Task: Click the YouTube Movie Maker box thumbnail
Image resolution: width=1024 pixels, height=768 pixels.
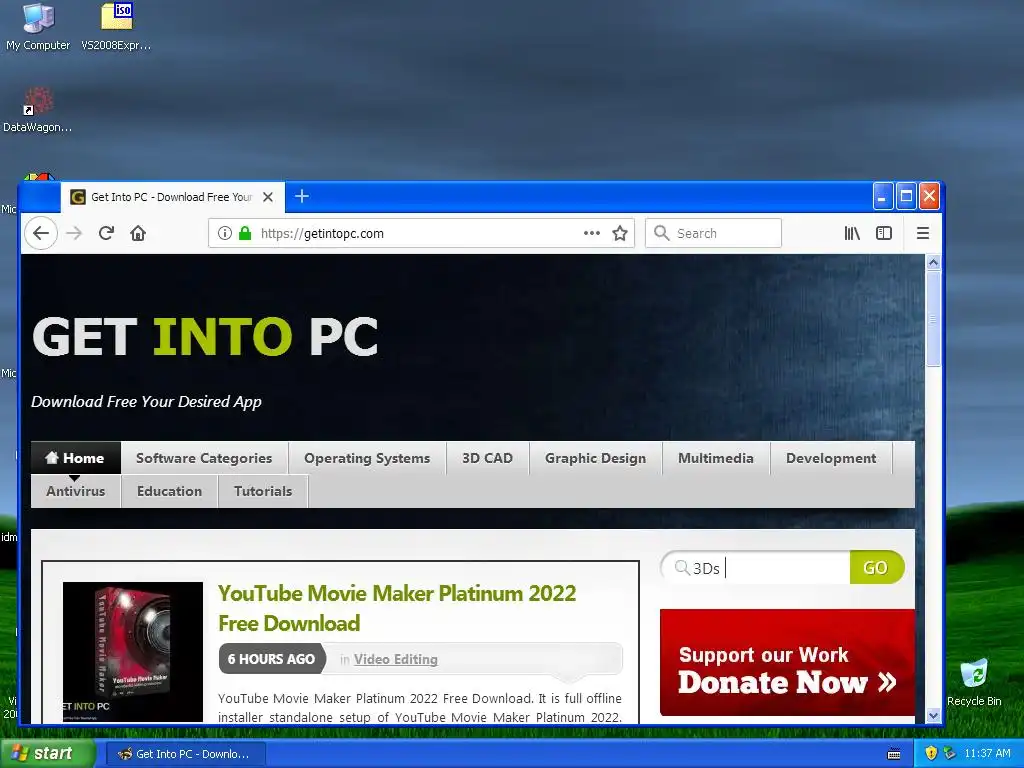Action: (133, 652)
